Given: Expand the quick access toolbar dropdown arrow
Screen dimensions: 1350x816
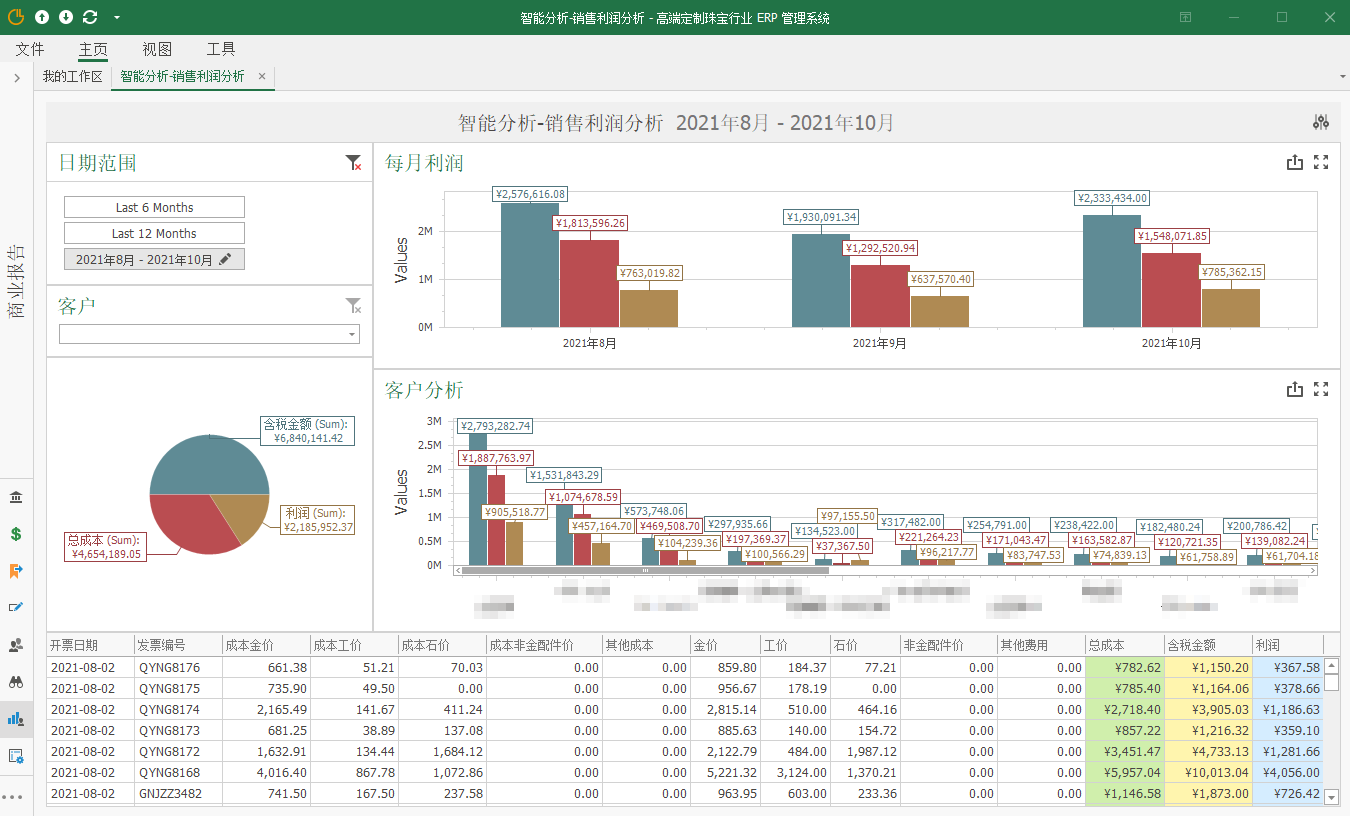Looking at the screenshot, I should pos(117,17).
